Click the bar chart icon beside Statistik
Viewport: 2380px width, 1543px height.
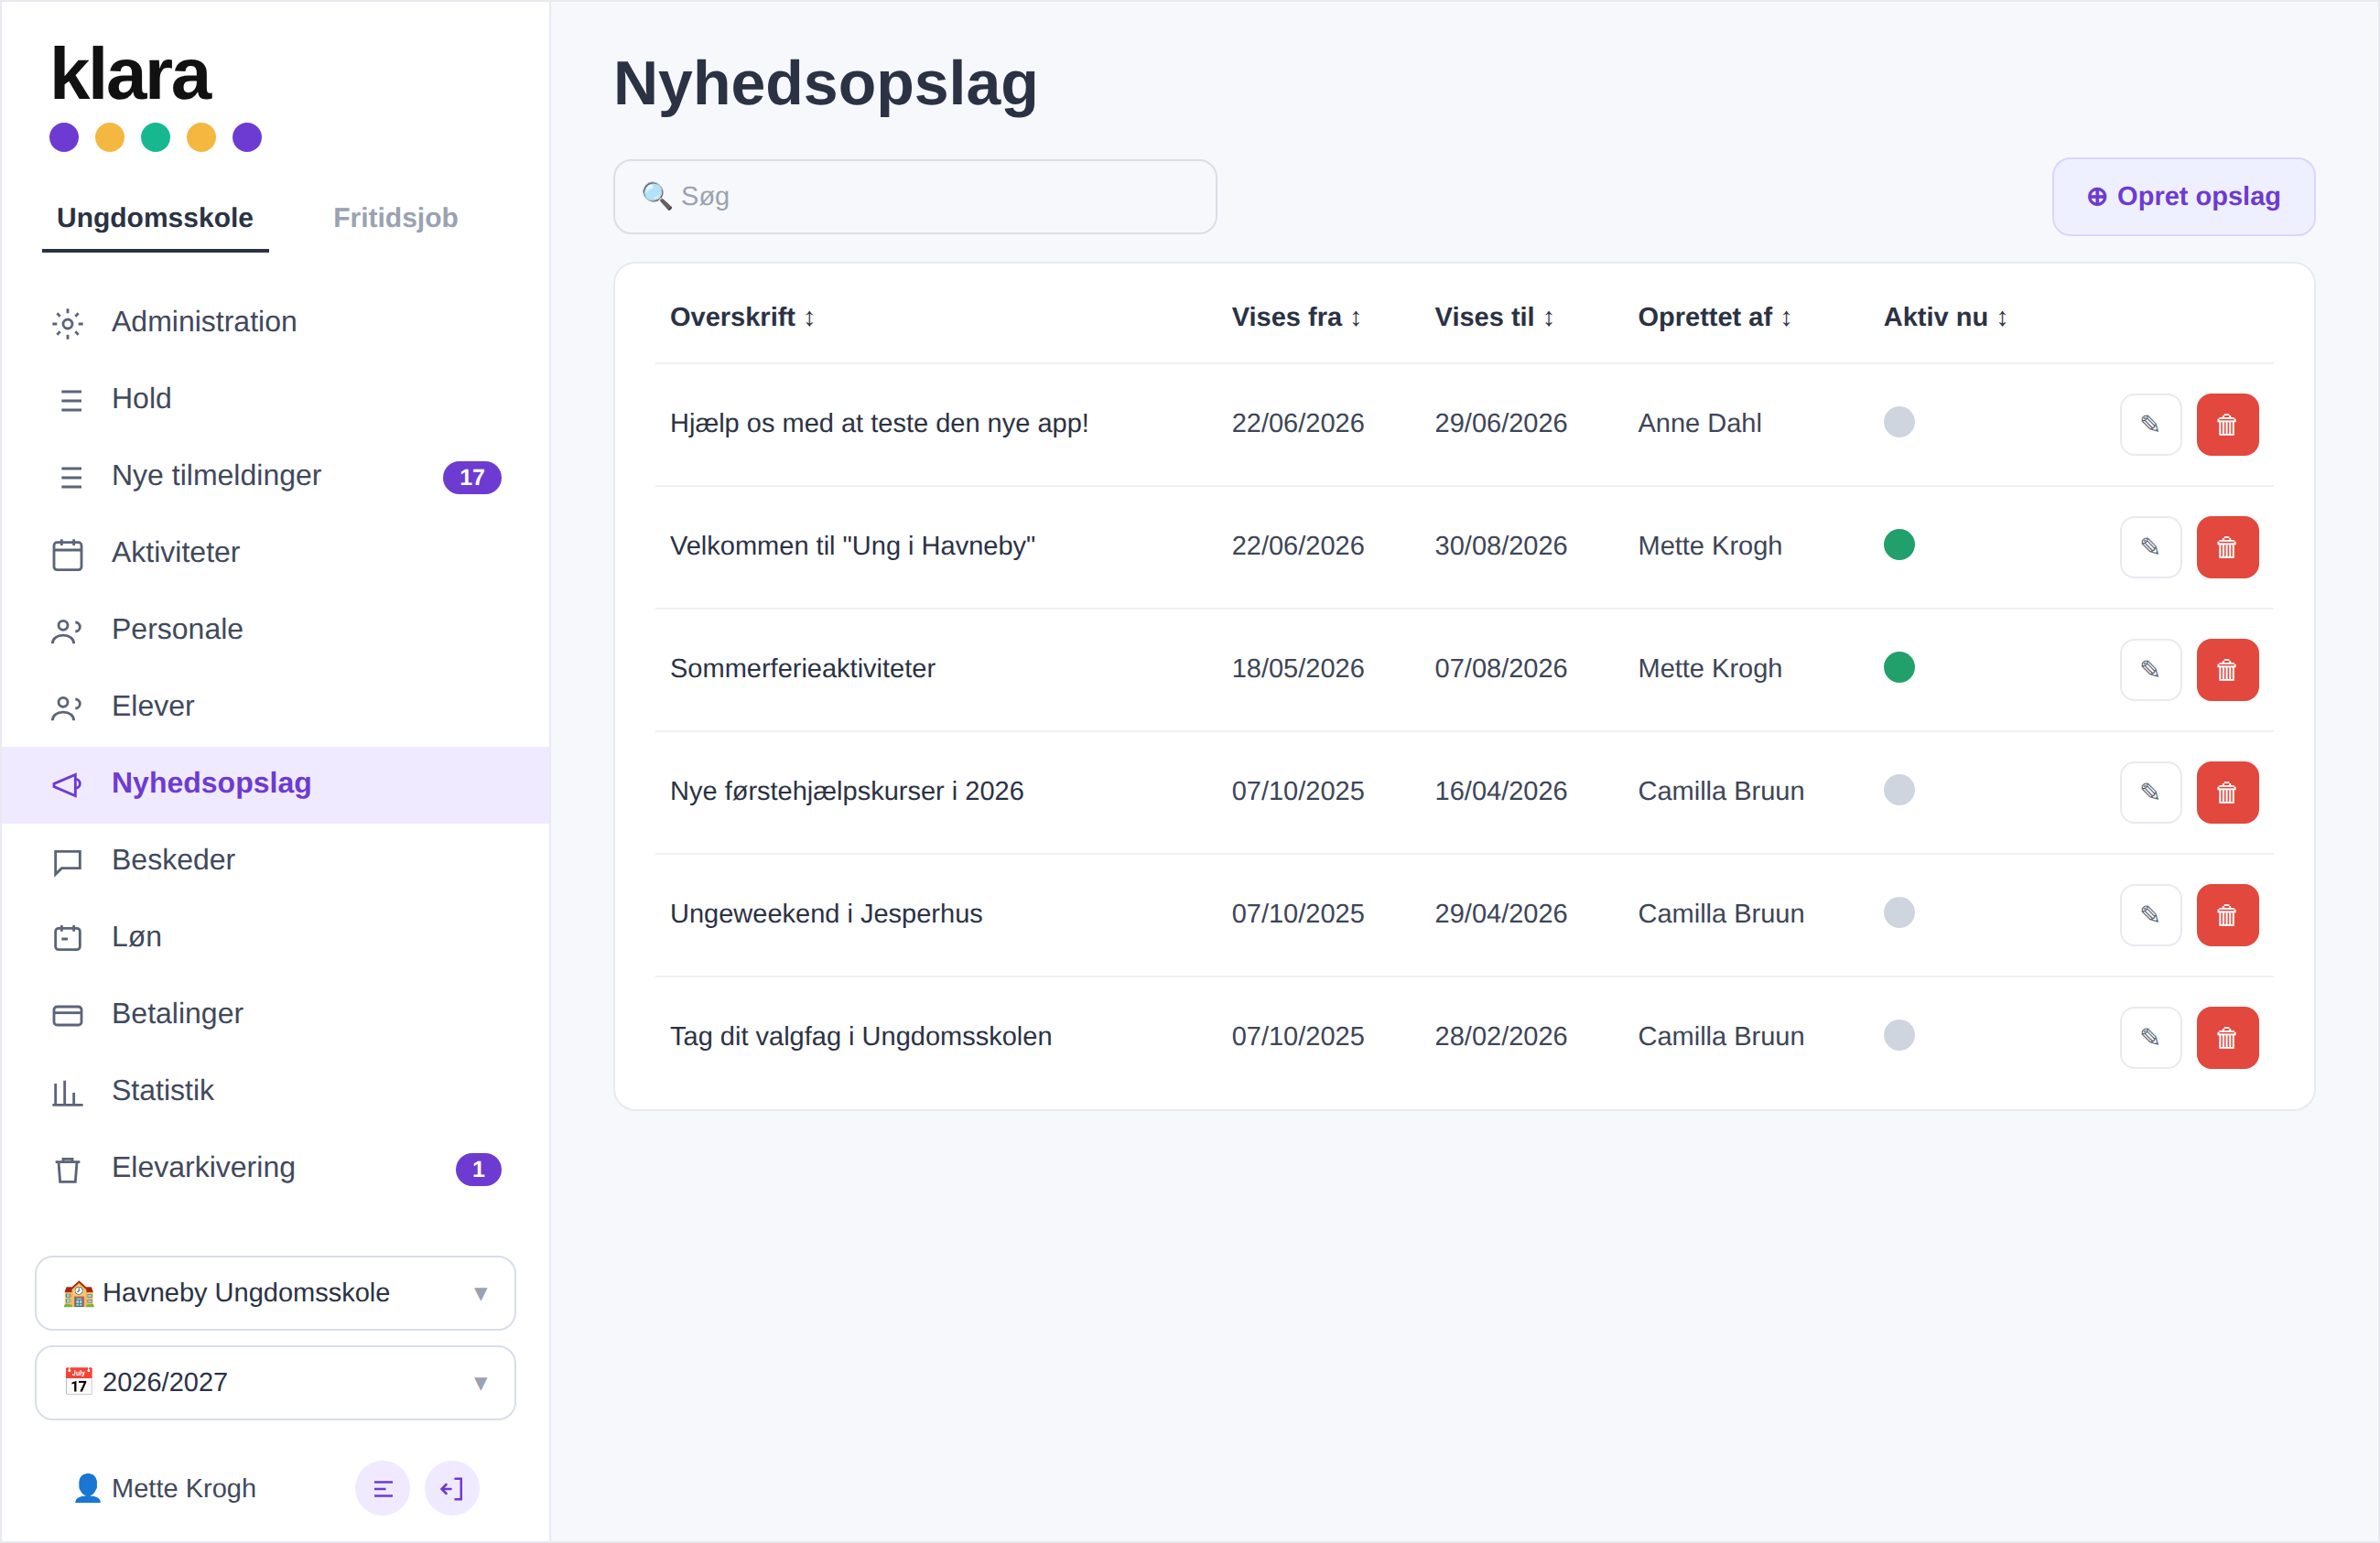click(x=67, y=1092)
